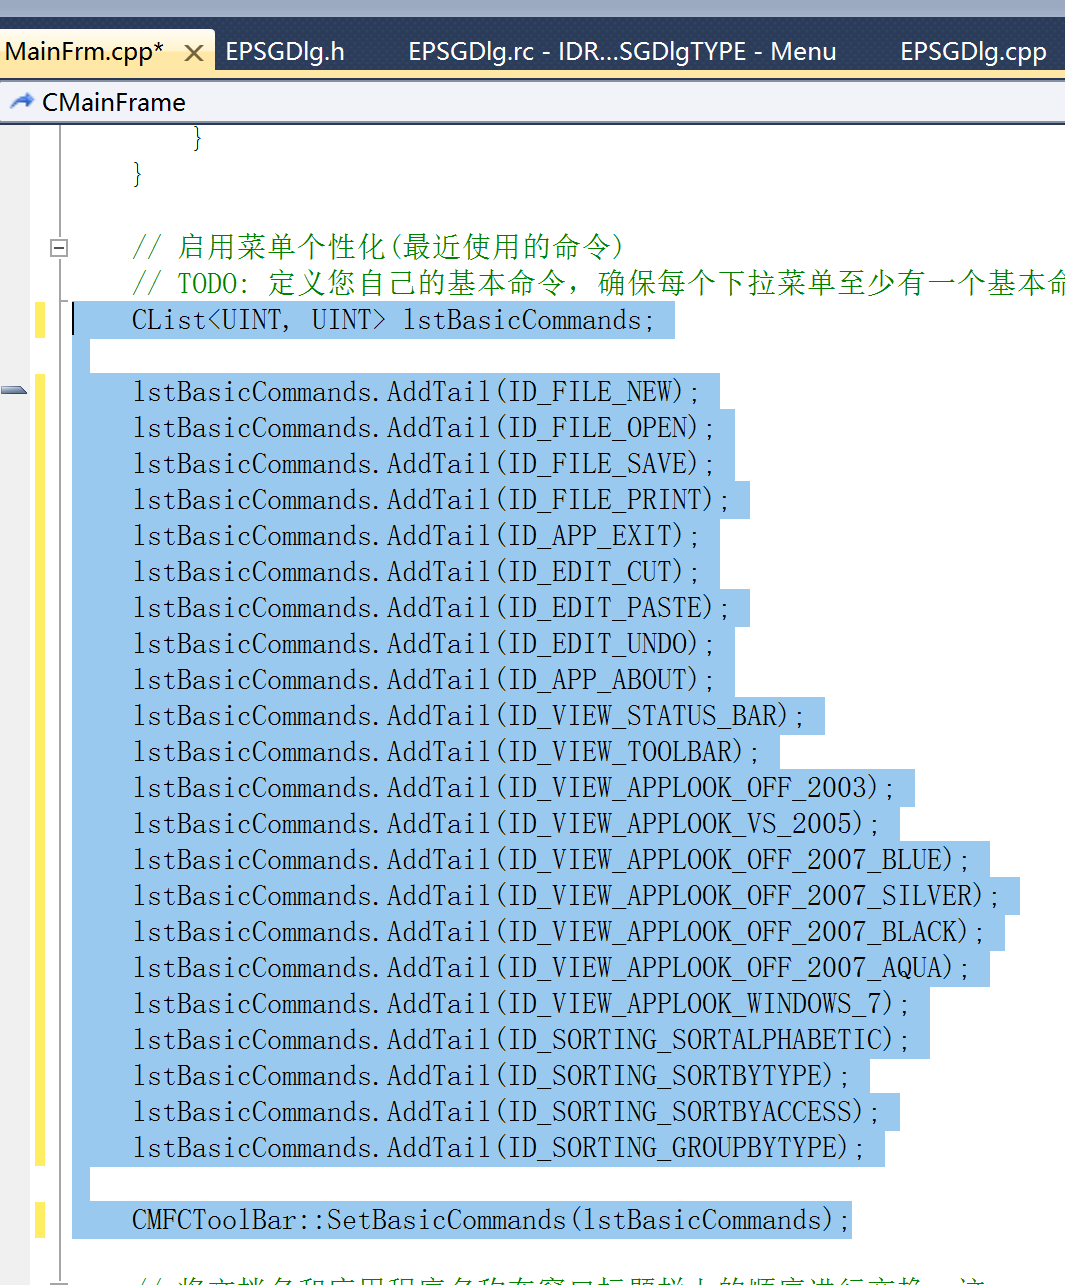
Task: Click the ID_VIEW_APPLOOK_WINDOWS_7 line
Action: 520,1004
